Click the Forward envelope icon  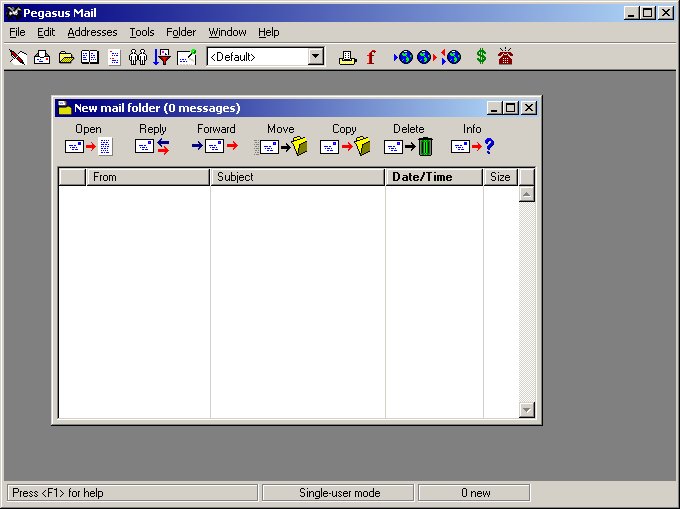(x=215, y=146)
